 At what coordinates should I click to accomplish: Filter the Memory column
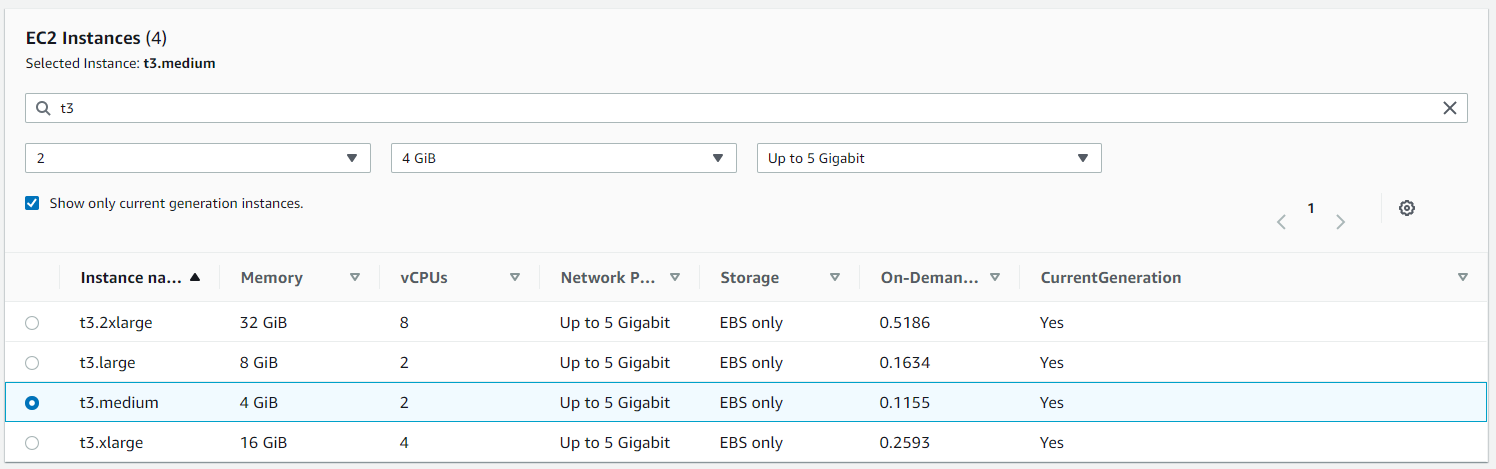[x=355, y=278]
